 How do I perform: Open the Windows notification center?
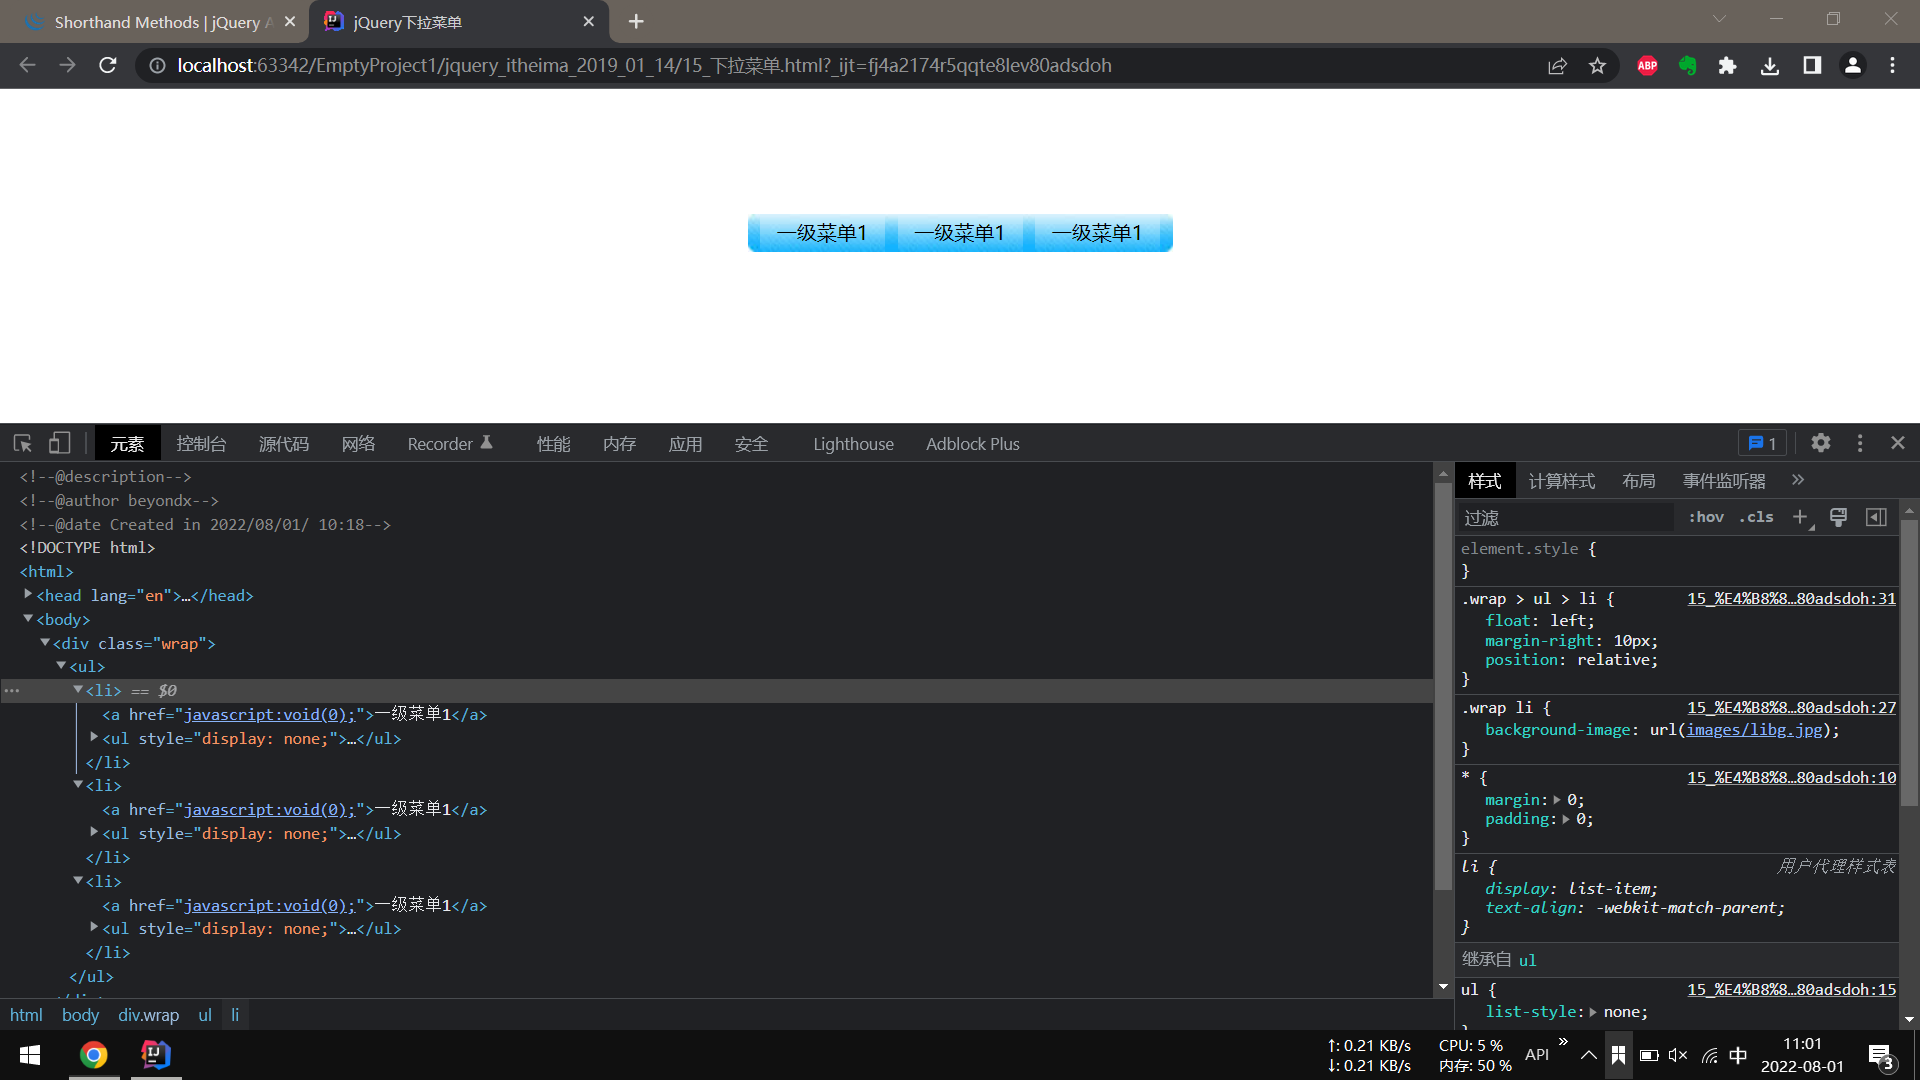point(1881,1055)
